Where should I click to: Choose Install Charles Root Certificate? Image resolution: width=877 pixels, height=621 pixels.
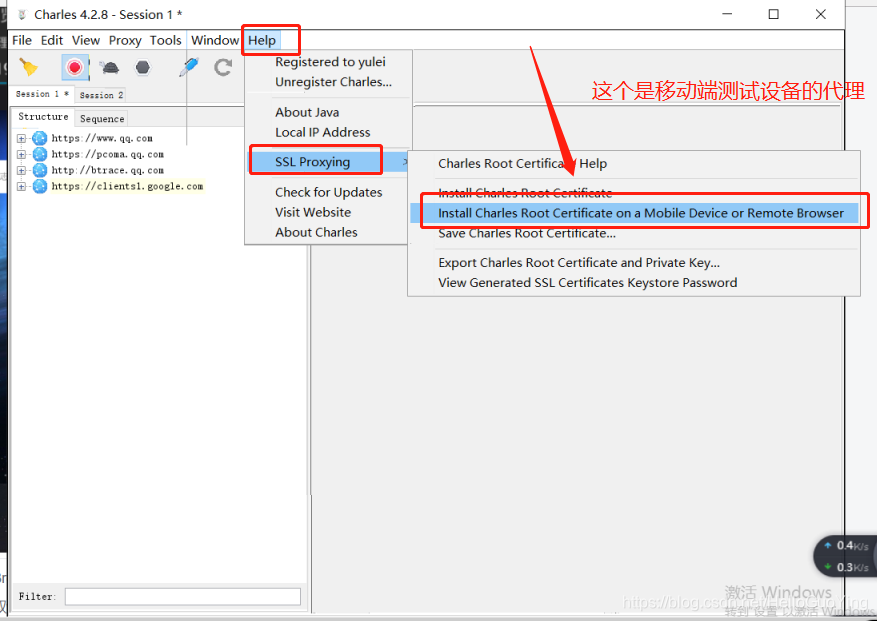click(x=525, y=194)
